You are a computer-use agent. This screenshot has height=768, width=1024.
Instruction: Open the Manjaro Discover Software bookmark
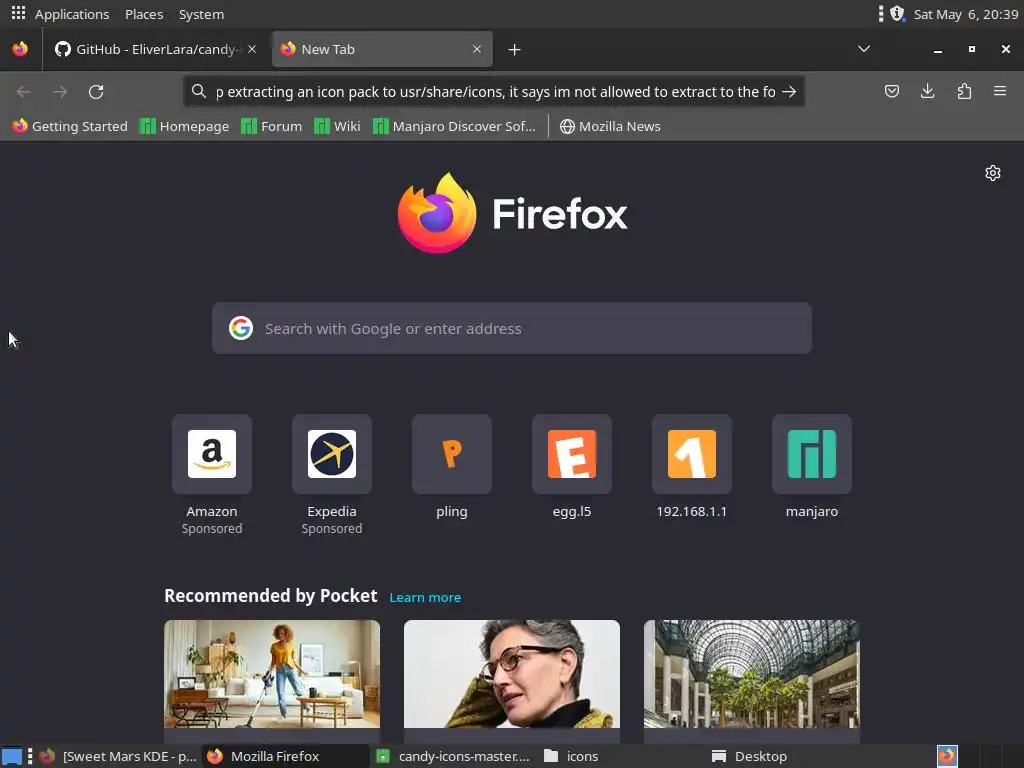coord(454,126)
